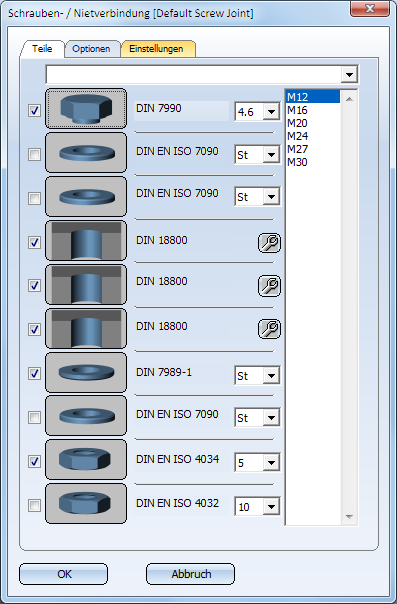Switch to the Teile tab
397x604 pixels.
click(42, 49)
